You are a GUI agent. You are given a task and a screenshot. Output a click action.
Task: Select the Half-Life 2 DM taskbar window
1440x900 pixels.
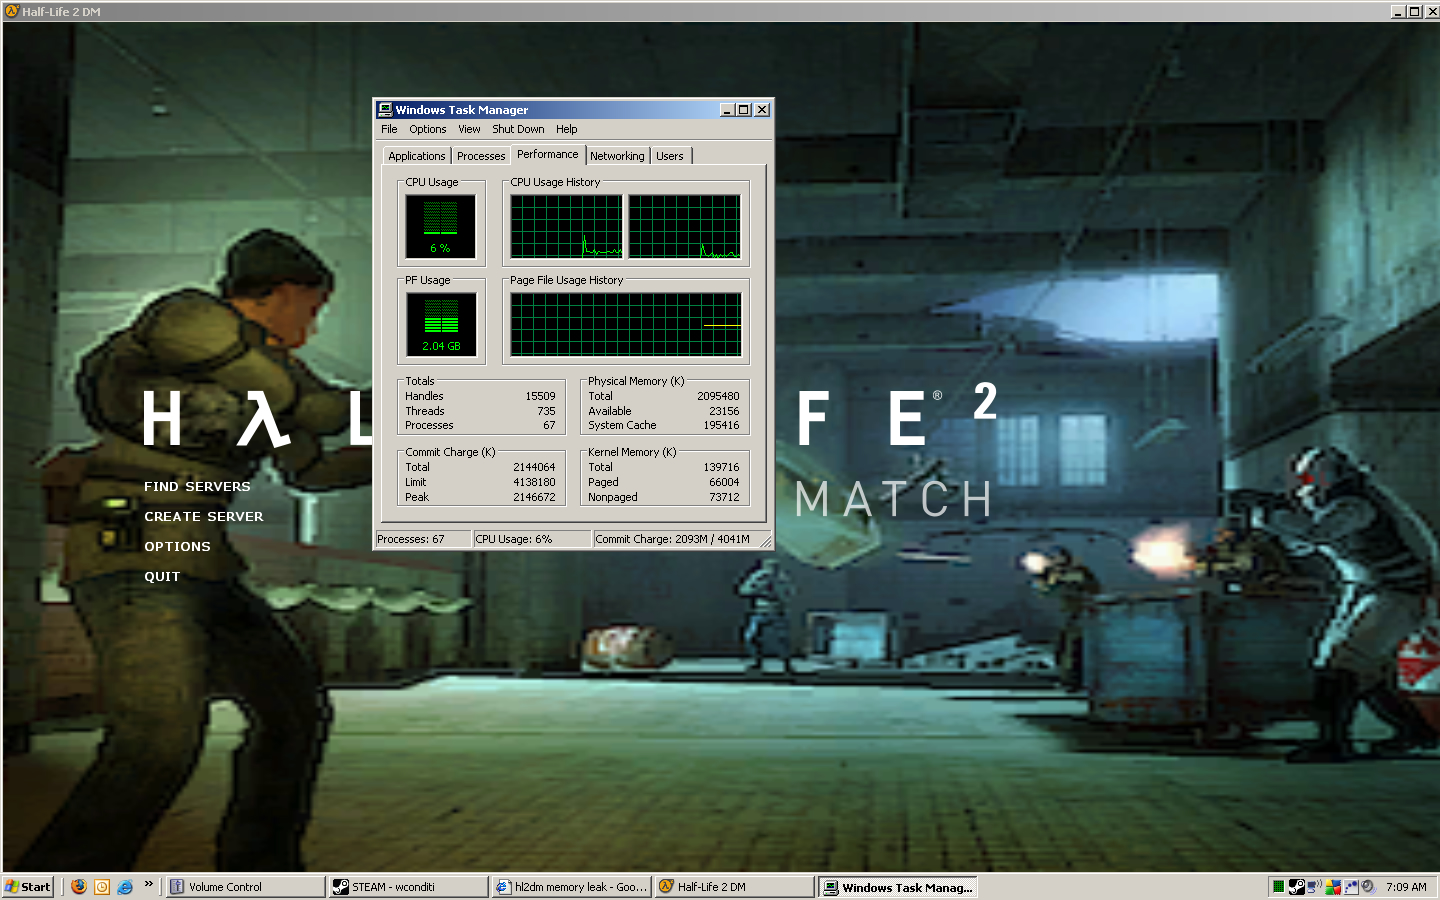(733, 886)
